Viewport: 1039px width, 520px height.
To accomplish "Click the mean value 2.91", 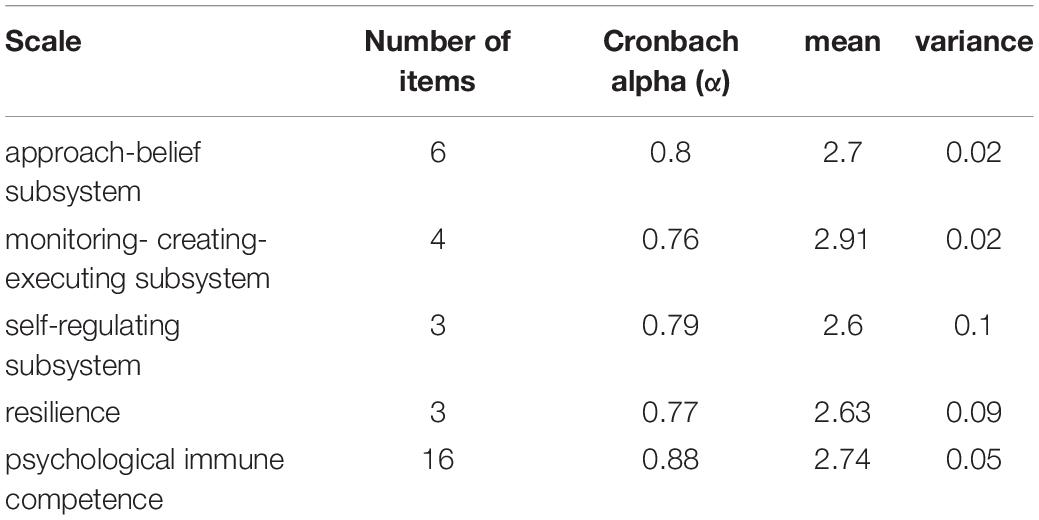I will pyautogui.click(x=842, y=239).
